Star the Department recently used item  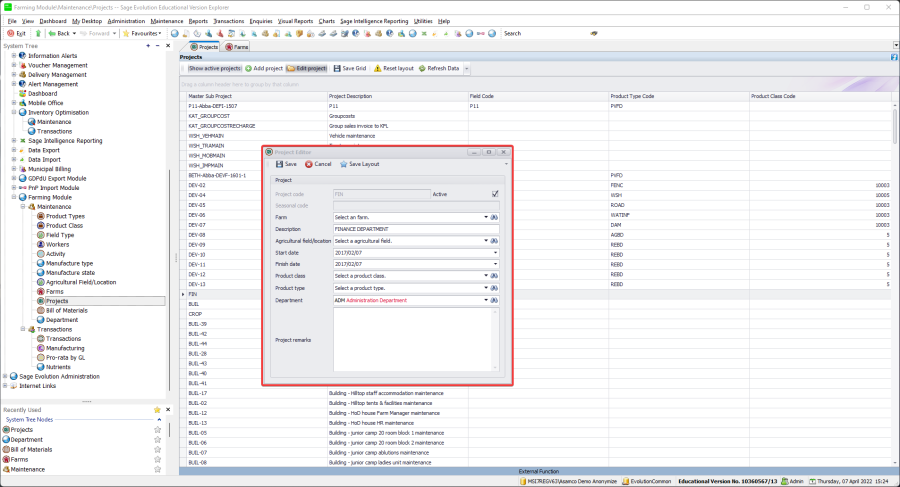coord(157,439)
